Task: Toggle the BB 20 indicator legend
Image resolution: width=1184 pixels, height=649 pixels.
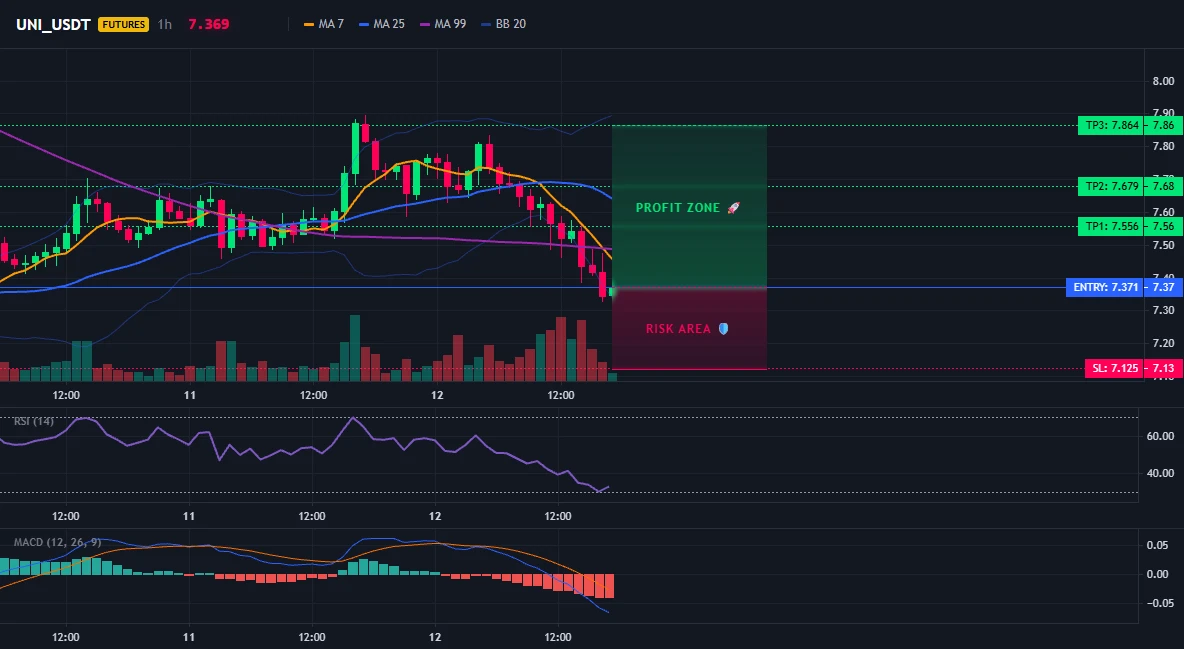Action: coord(504,24)
